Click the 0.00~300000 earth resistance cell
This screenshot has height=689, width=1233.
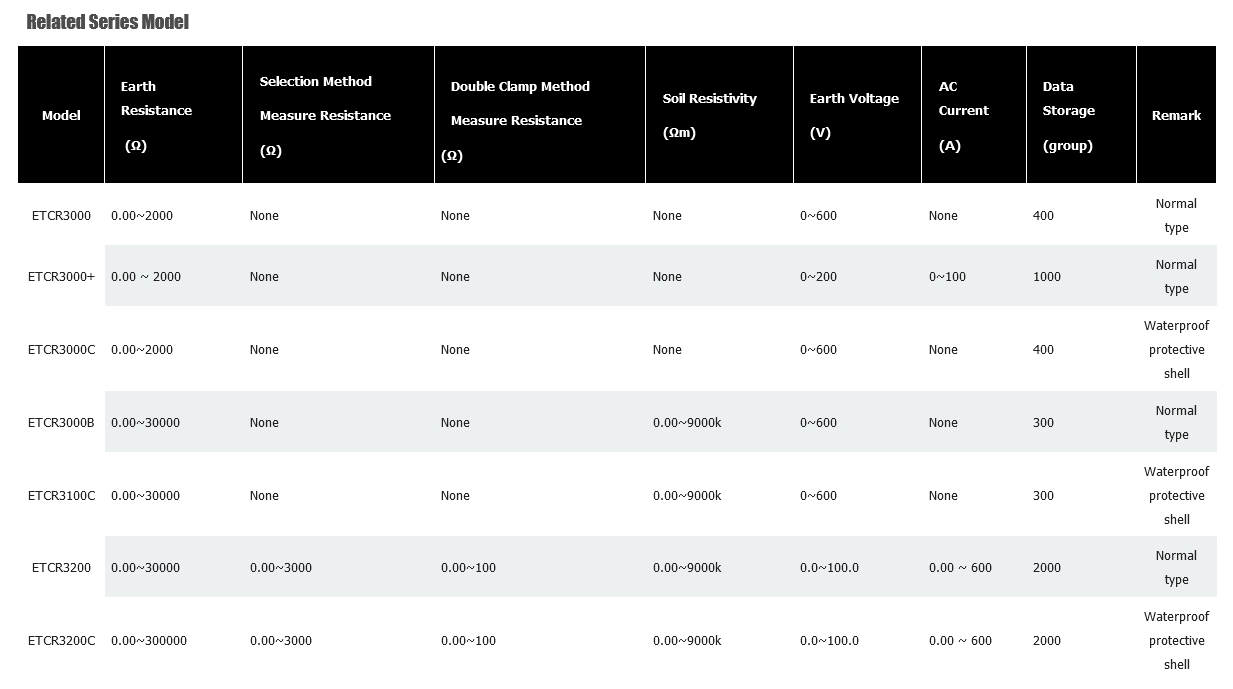pos(149,641)
